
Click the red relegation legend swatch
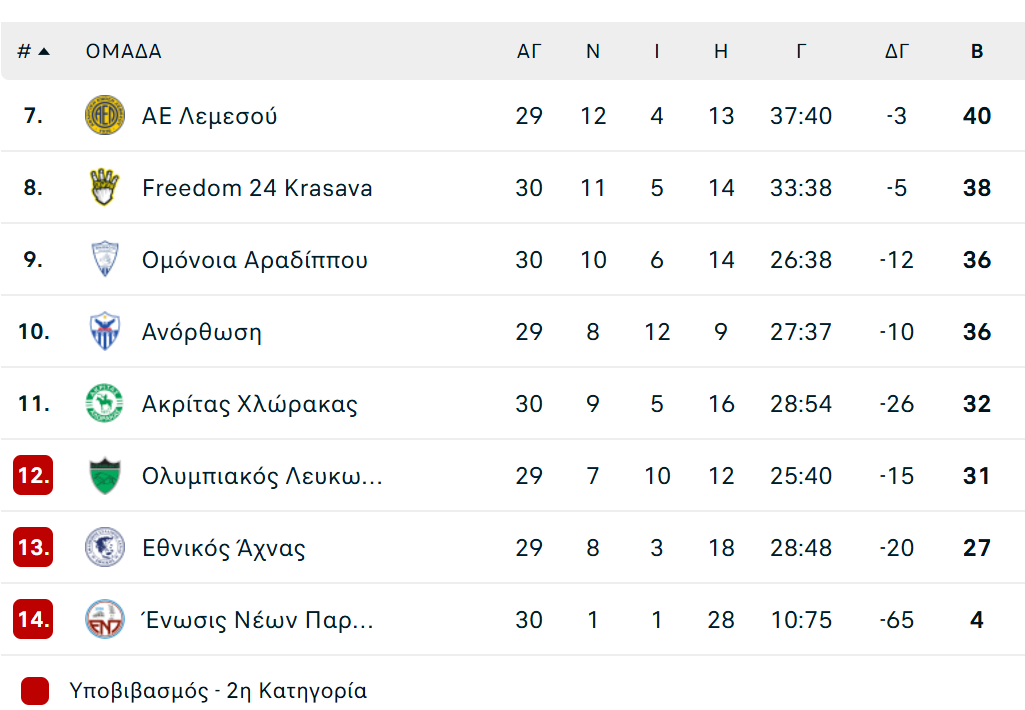tap(35, 691)
